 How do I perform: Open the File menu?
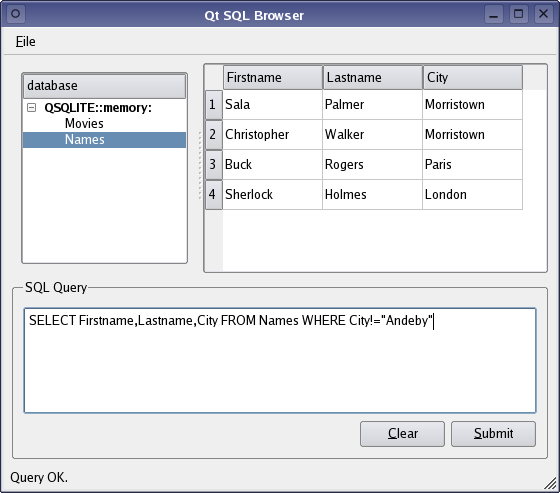25,41
